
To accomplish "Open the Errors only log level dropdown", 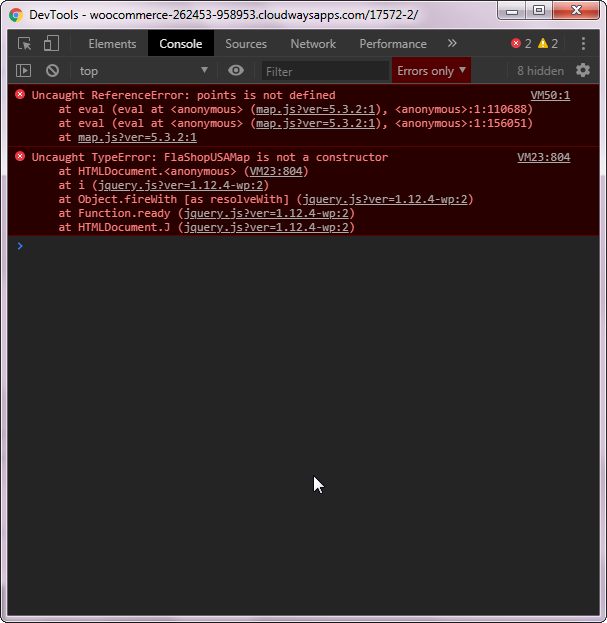I will point(431,71).
